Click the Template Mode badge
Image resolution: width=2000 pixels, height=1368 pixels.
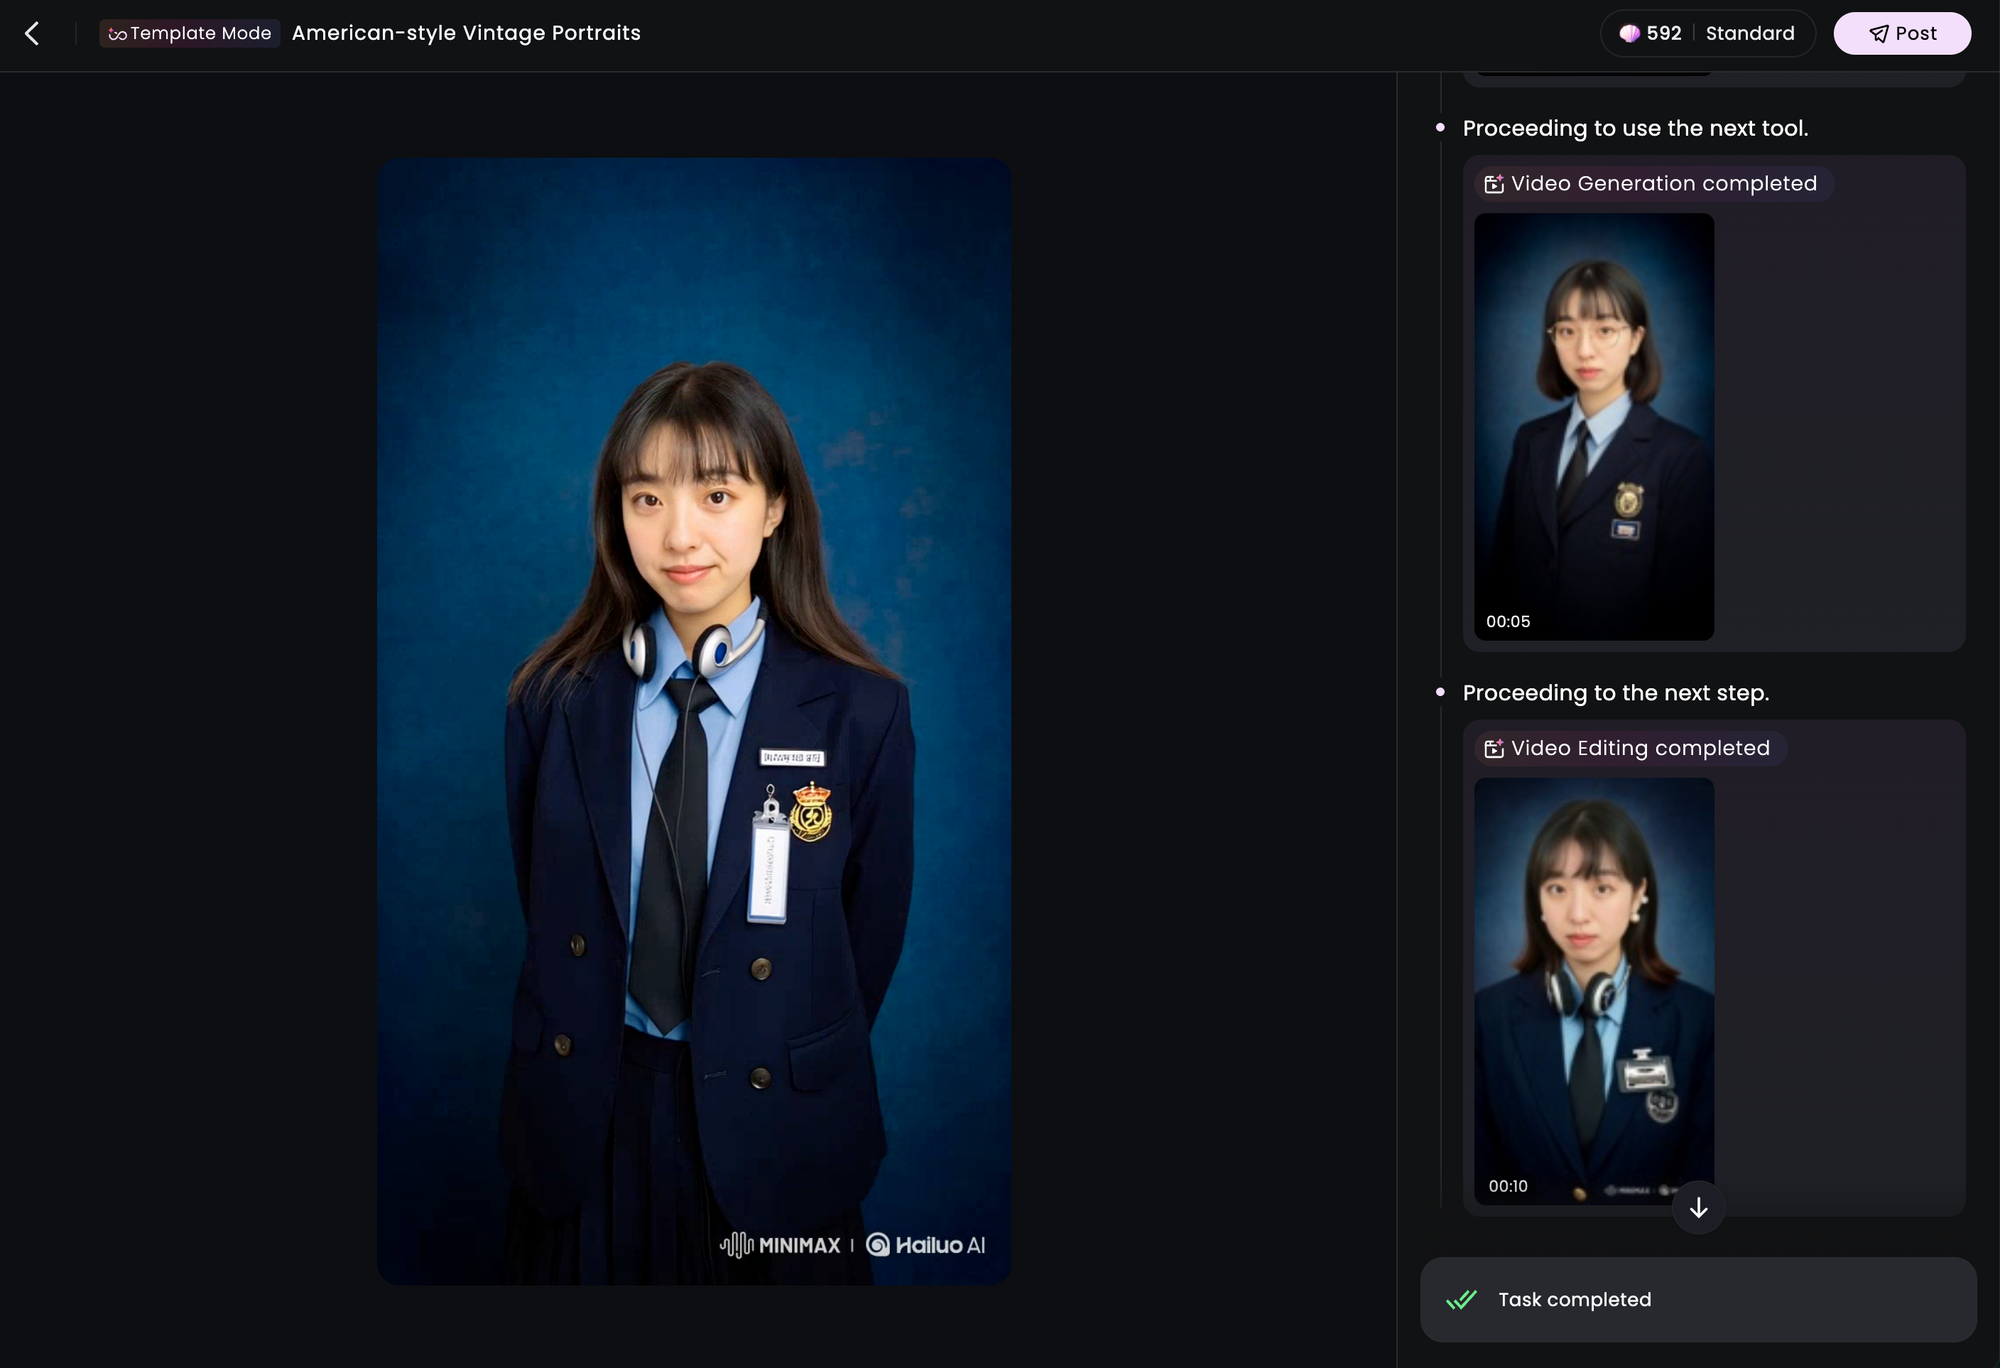coord(189,33)
